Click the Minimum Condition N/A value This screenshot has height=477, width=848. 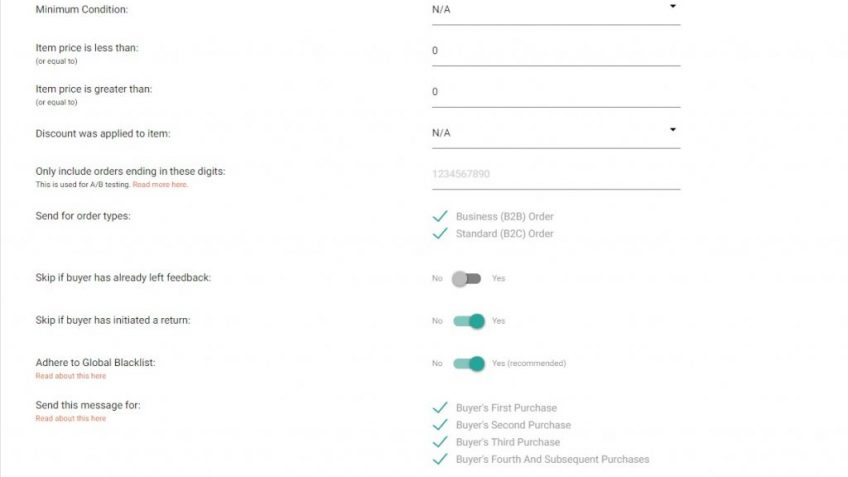[x=441, y=10]
